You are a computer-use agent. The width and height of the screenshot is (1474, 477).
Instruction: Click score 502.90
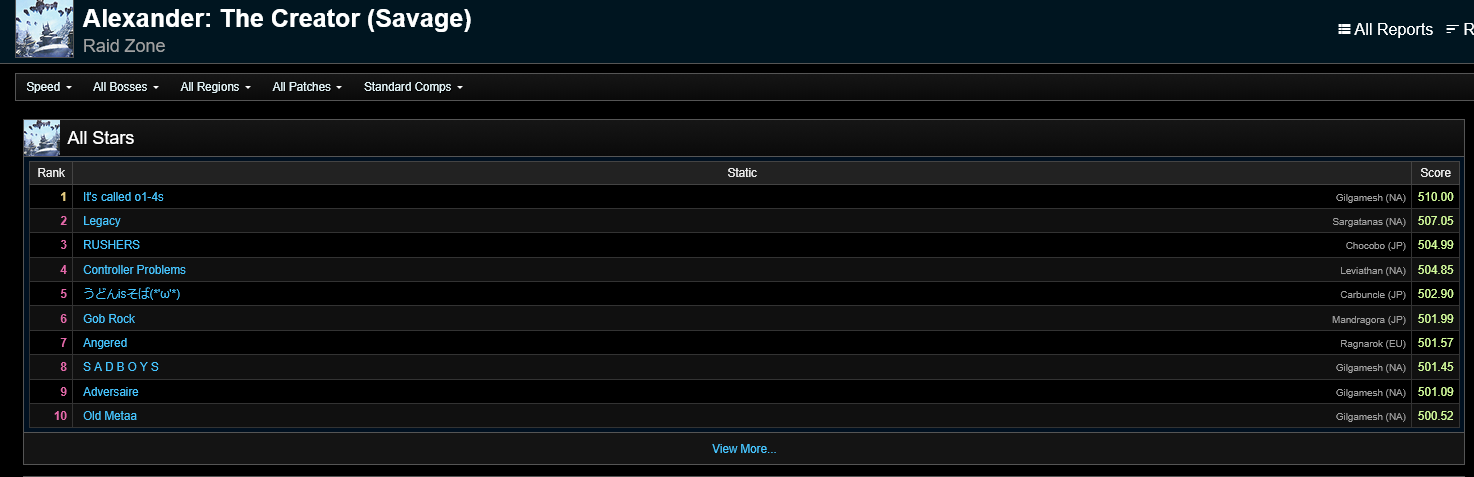click(x=1436, y=294)
